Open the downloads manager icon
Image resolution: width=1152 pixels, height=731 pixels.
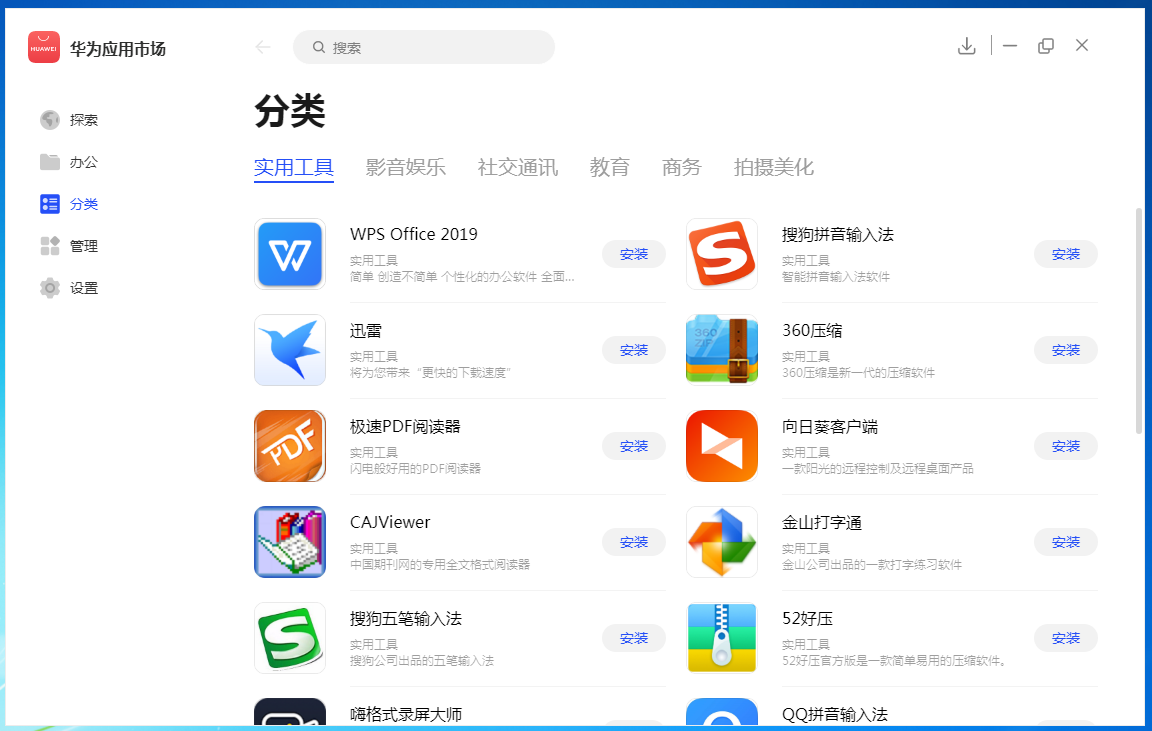(967, 46)
